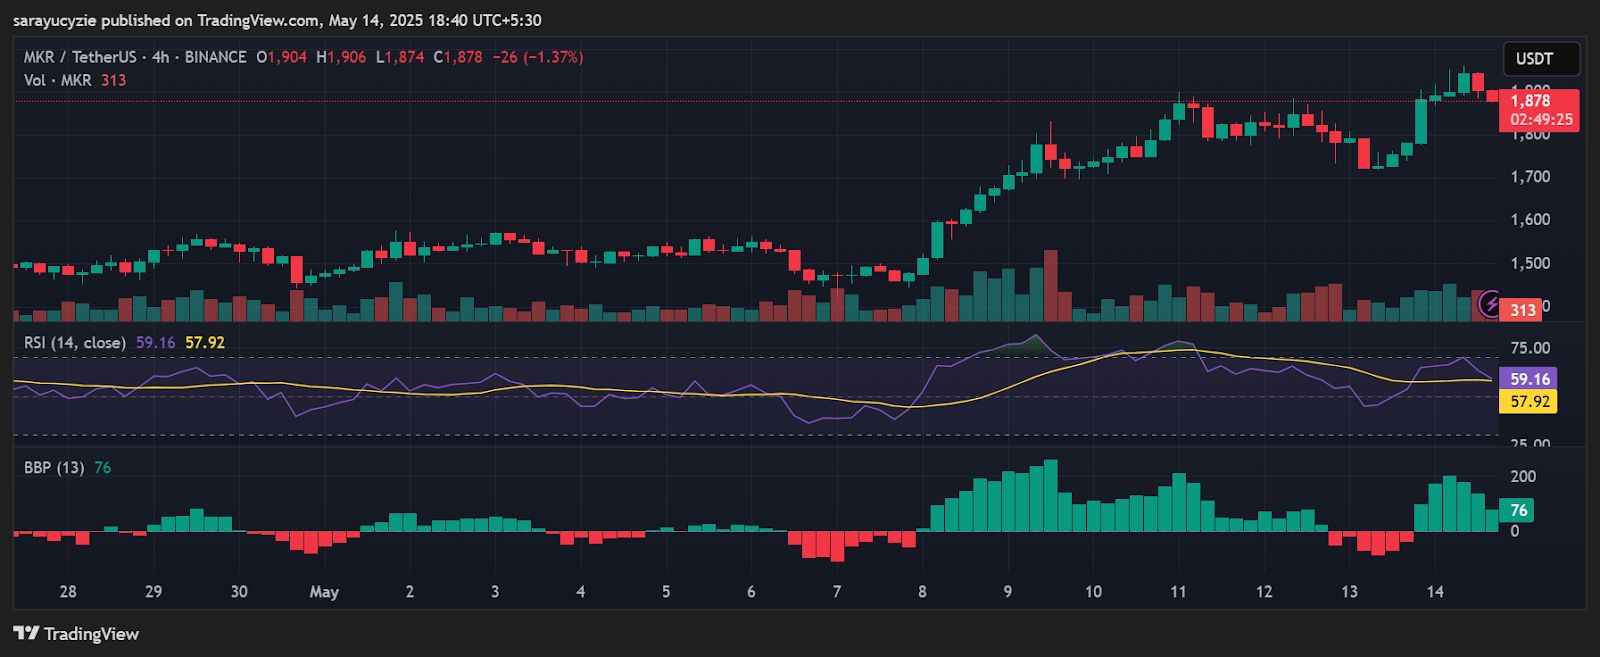Click the volume value label 313 on the axis

click(1522, 310)
